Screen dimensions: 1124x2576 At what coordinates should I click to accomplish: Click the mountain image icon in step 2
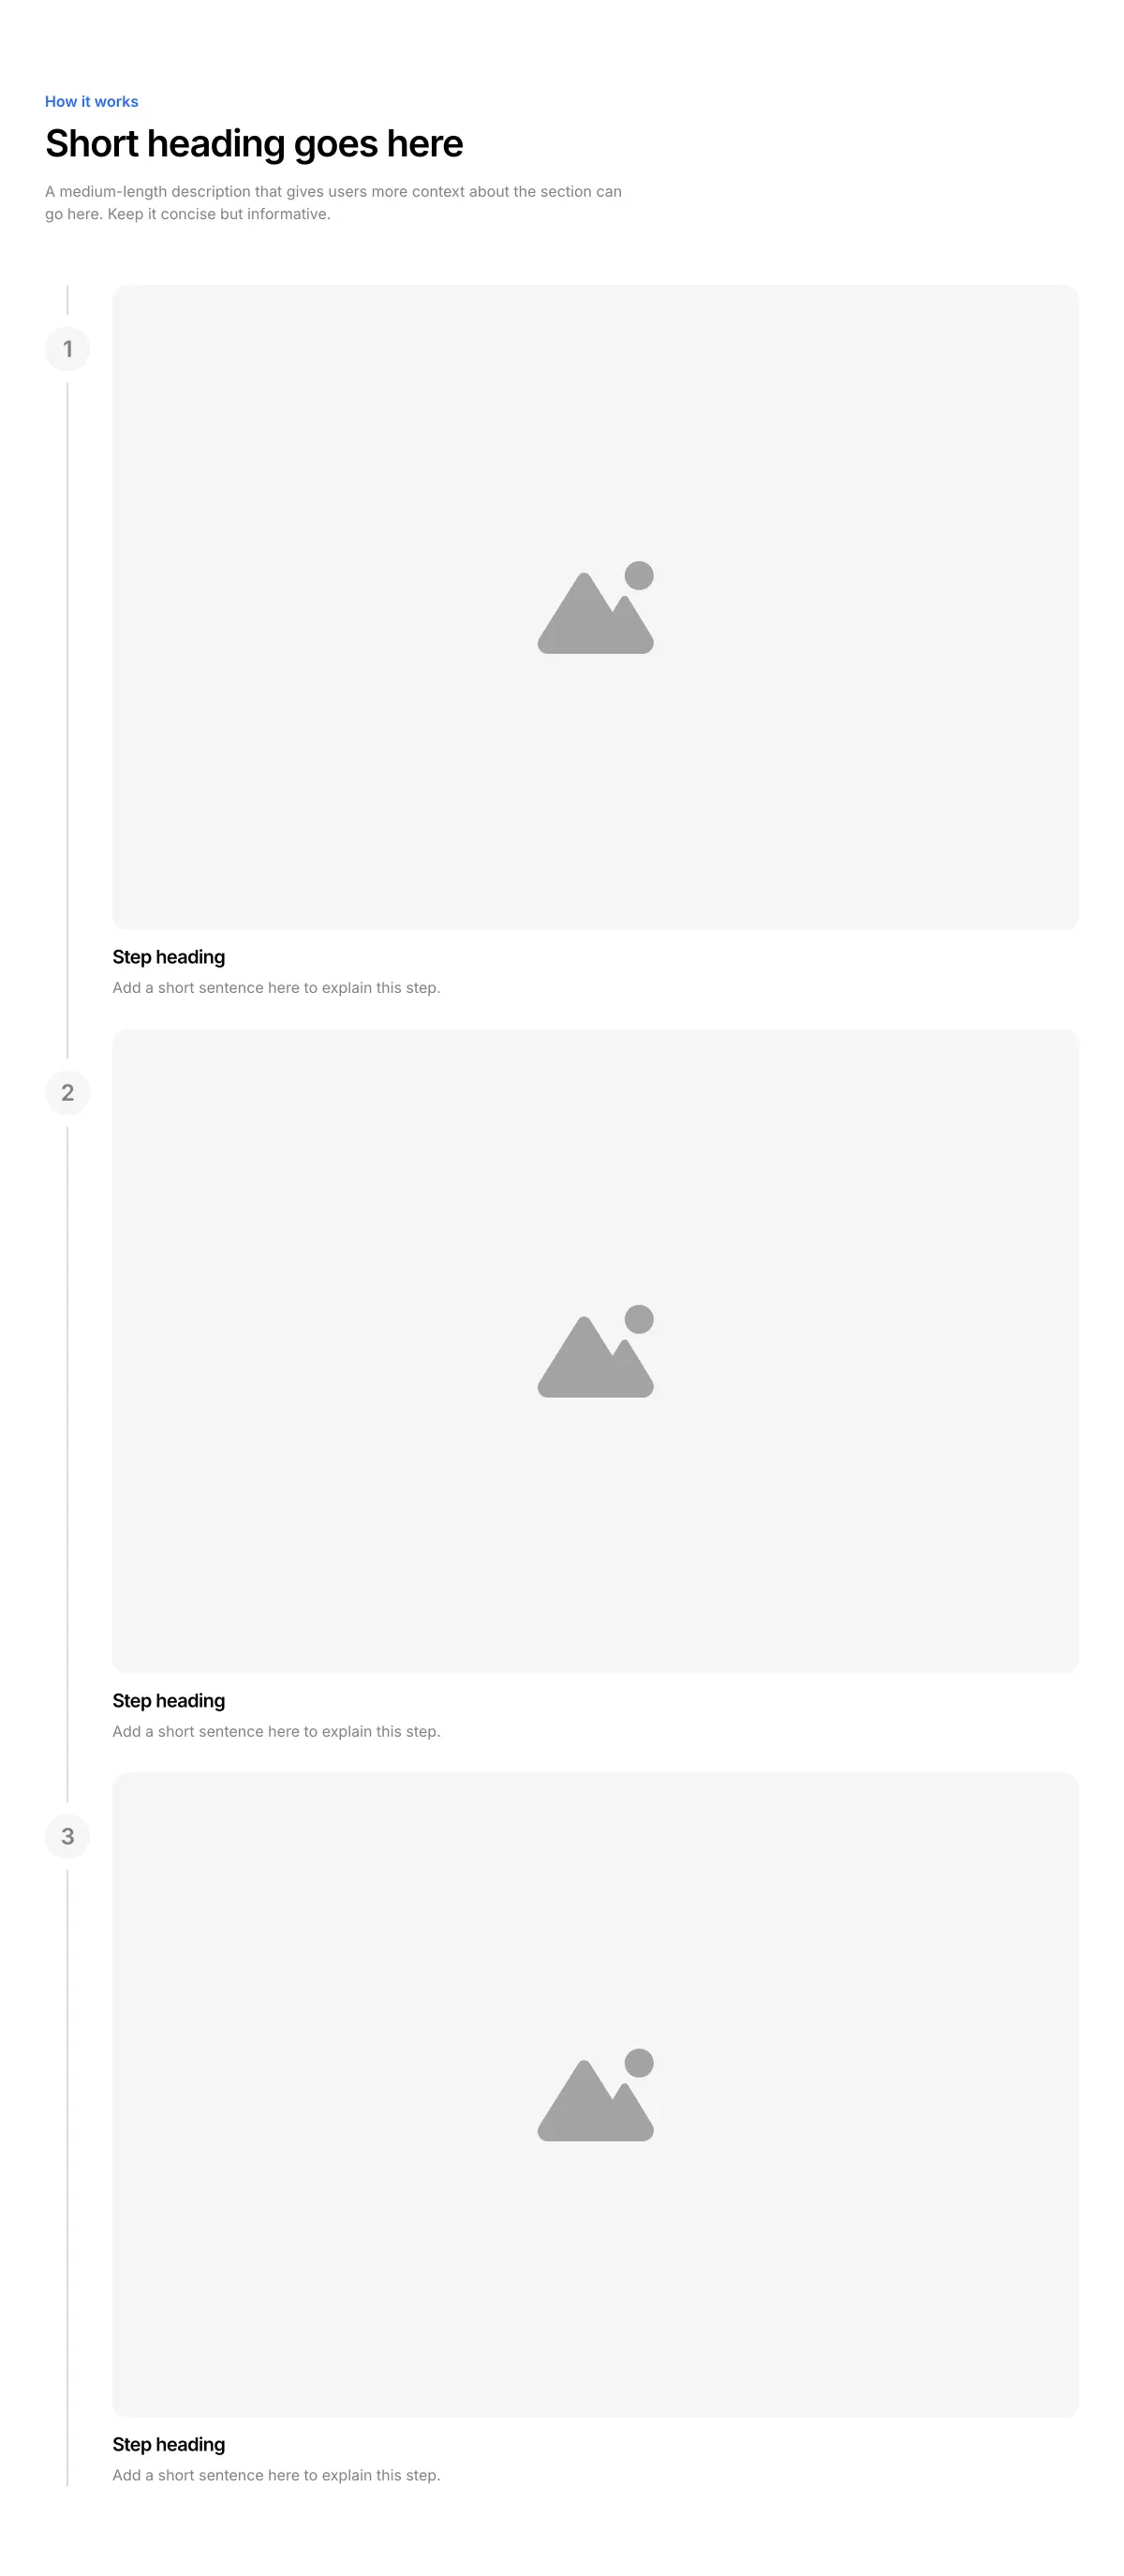595,1351
